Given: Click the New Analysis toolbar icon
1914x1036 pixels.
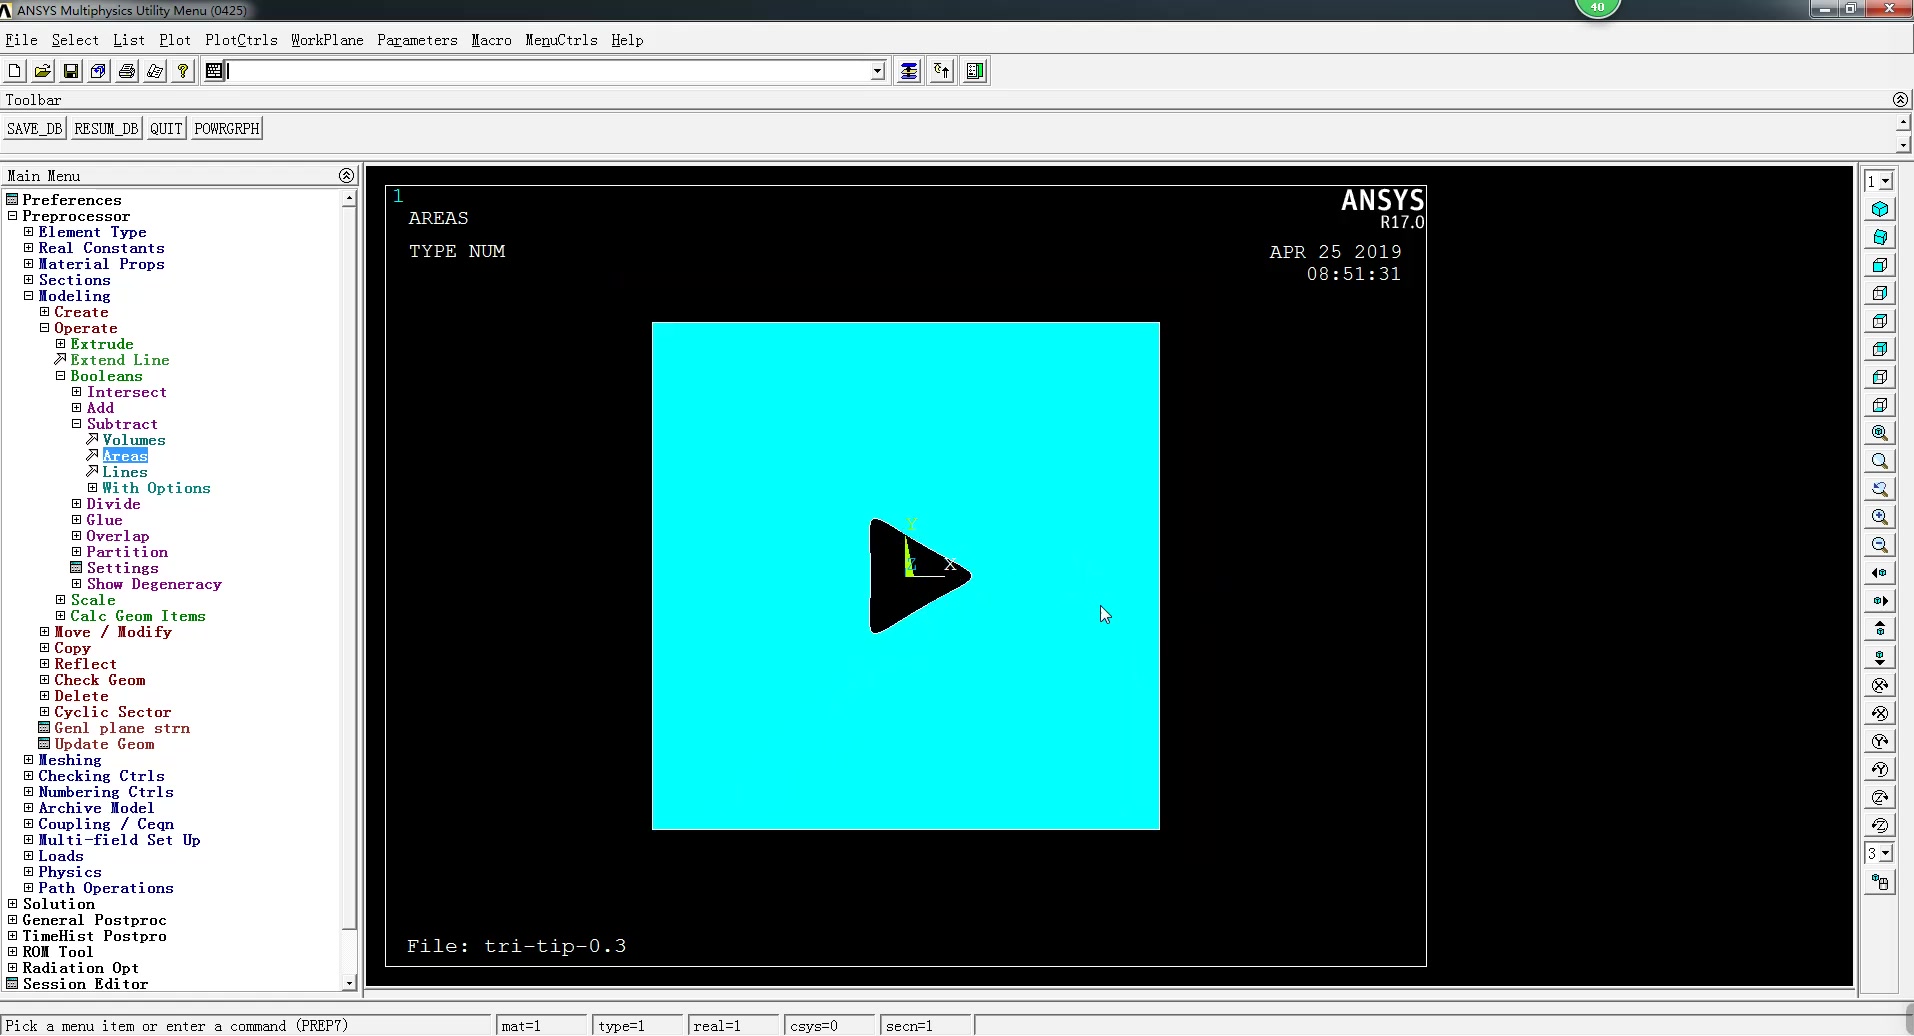Looking at the screenshot, I should pos(15,71).
